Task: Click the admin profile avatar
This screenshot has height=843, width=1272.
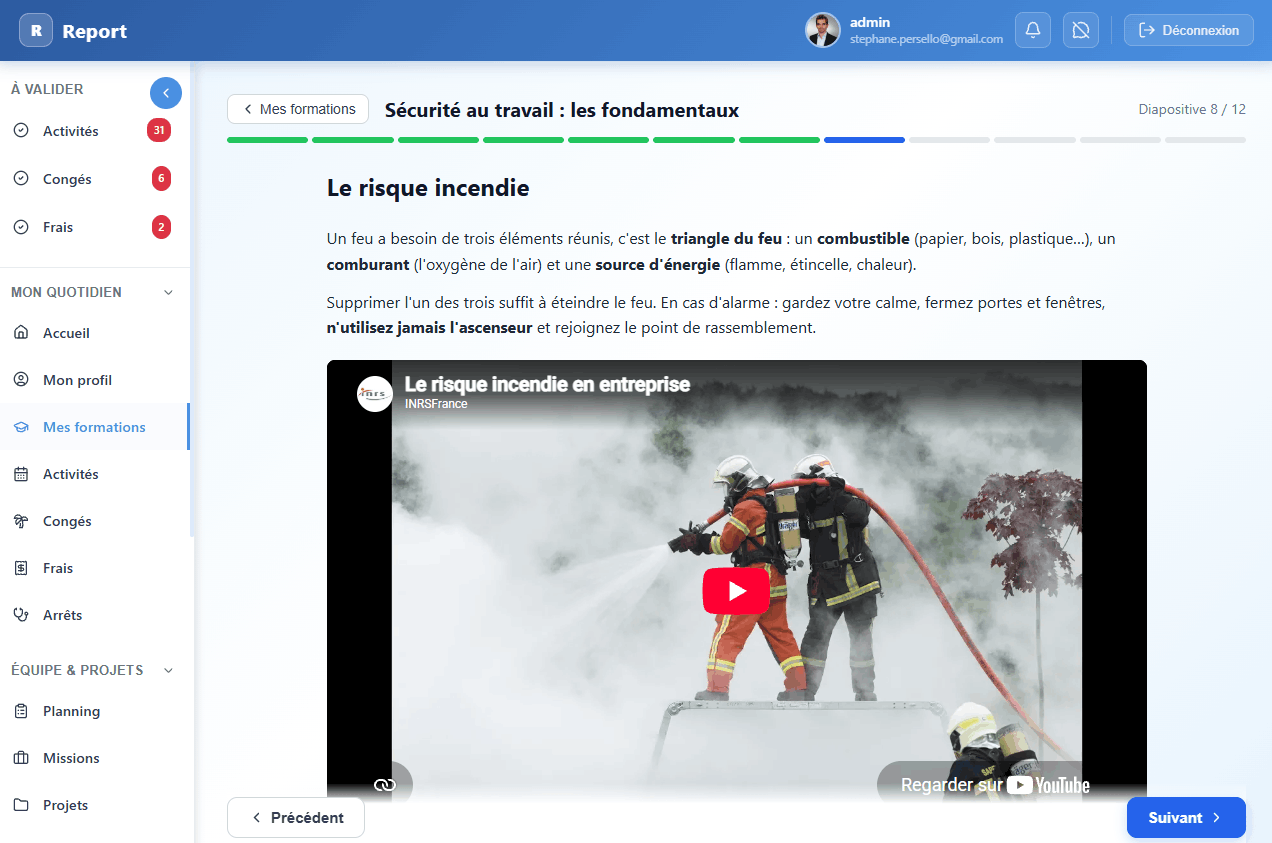Action: point(823,30)
